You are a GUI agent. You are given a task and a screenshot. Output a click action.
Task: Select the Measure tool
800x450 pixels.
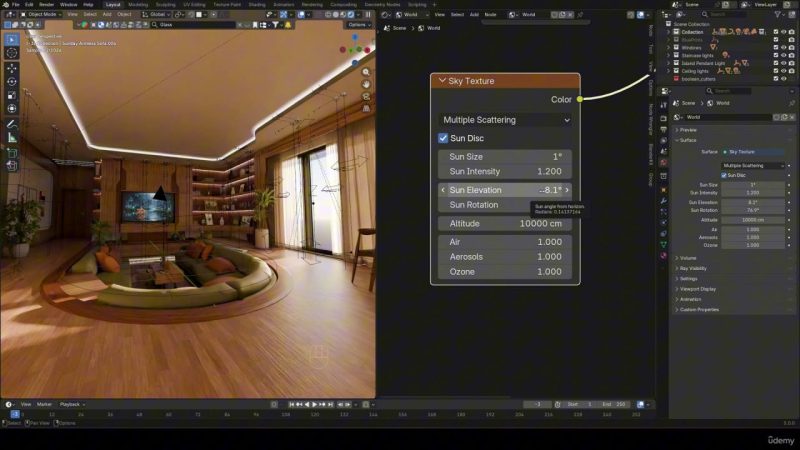(x=12, y=137)
